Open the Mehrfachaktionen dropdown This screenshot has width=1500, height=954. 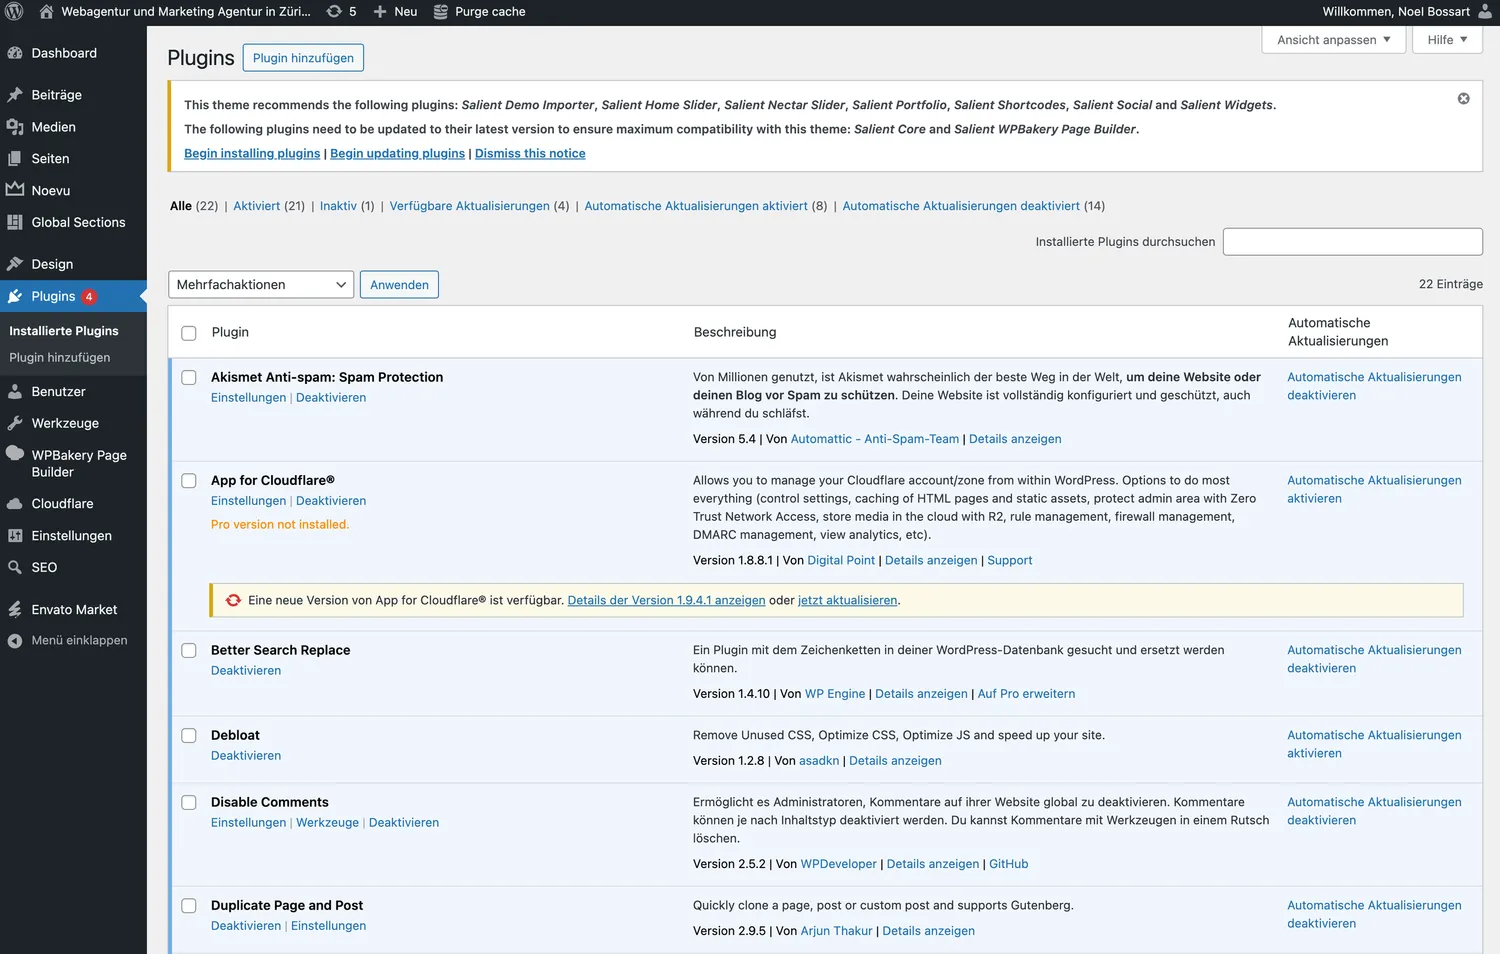260,284
